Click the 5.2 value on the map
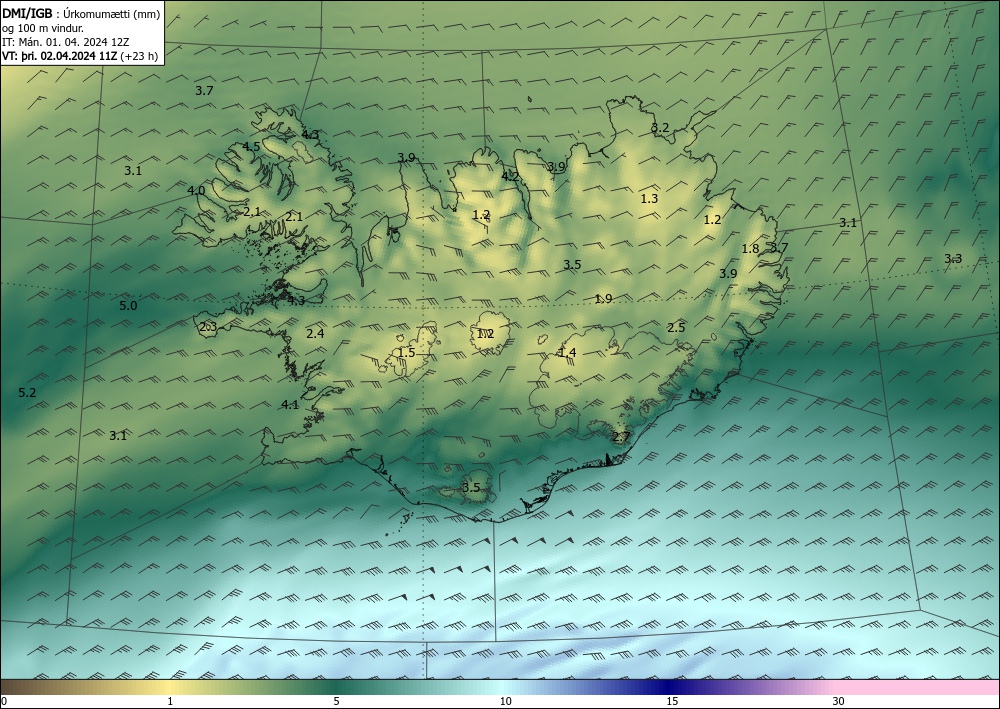 [x=27, y=393]
